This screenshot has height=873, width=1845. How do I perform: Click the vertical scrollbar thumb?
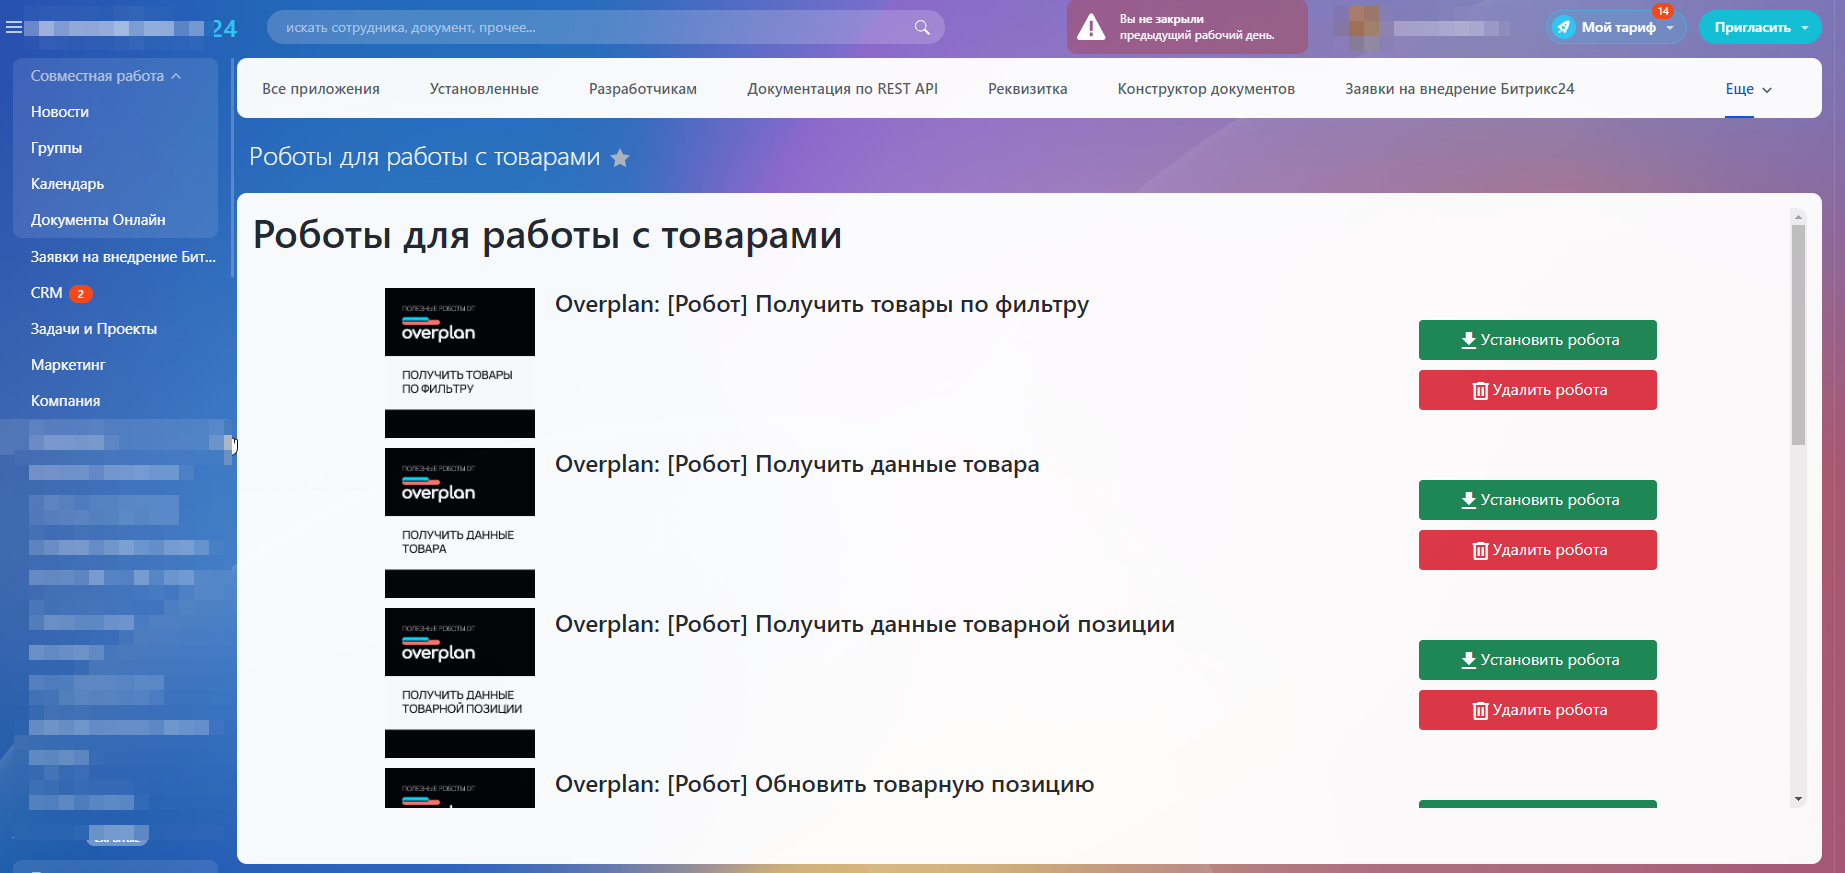(1798, 335)
